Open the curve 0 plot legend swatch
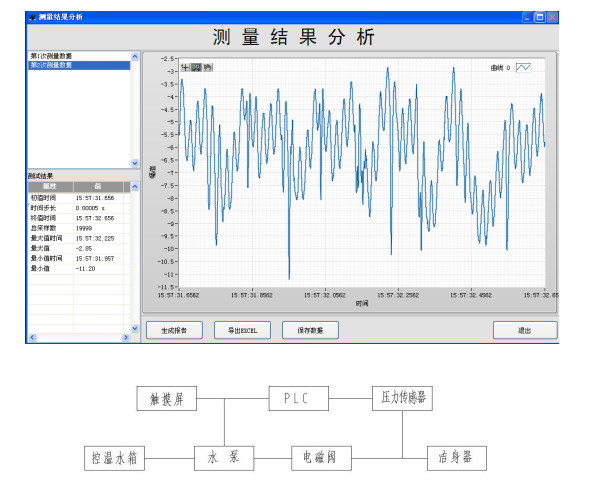Image resolution: width=589 pixels, height=487 pixels. (523, 68)
